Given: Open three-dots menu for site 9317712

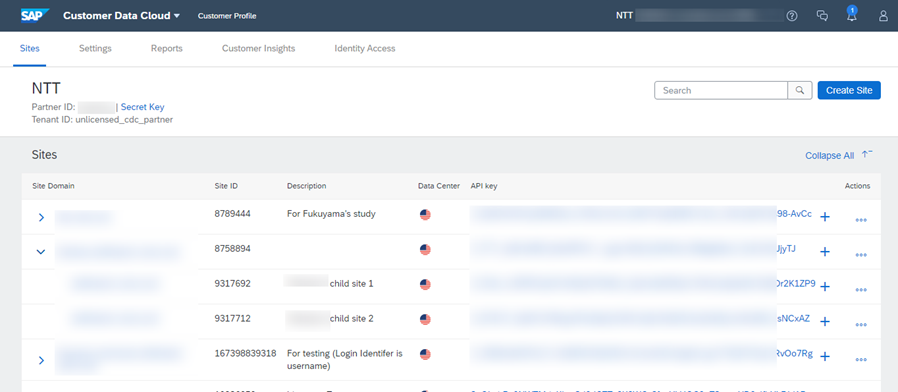Looking at the screenshot, I should point(861,324).
